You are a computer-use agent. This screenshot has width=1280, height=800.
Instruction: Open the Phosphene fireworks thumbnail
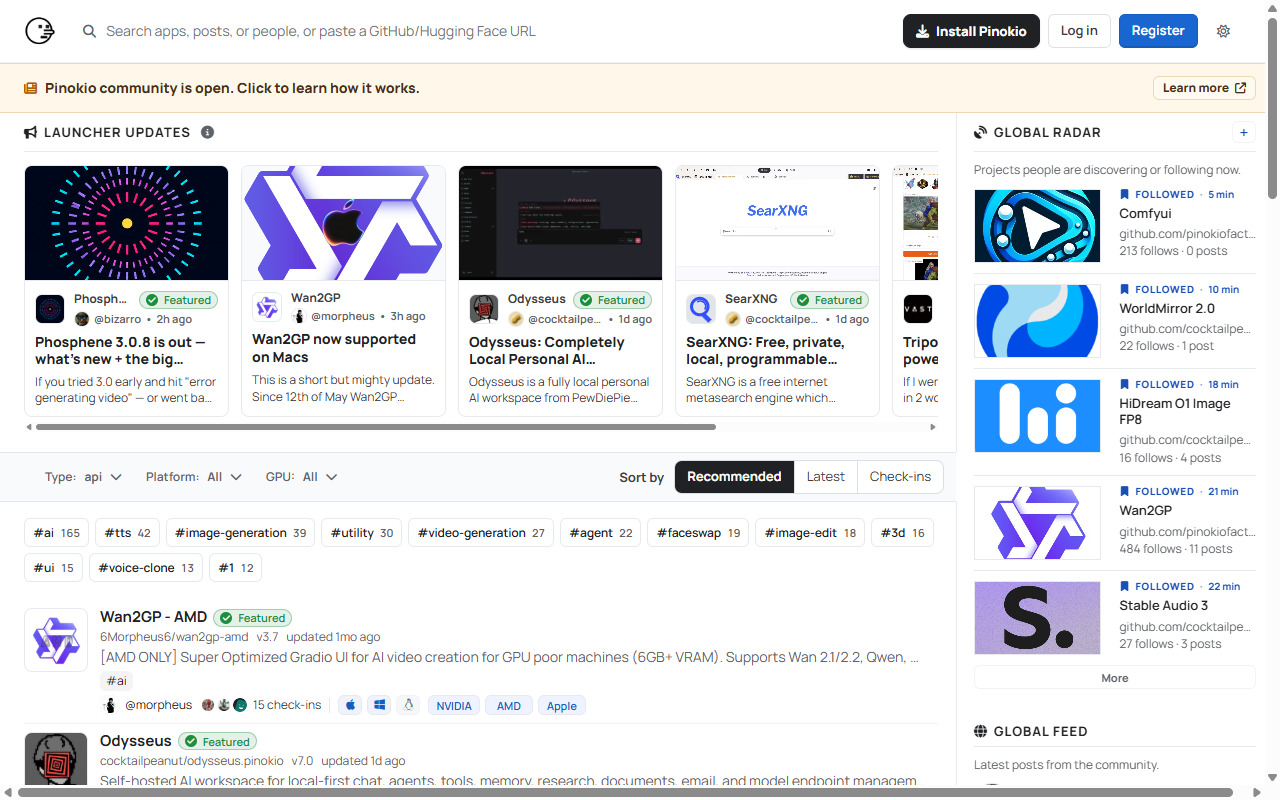pos(126,223)
